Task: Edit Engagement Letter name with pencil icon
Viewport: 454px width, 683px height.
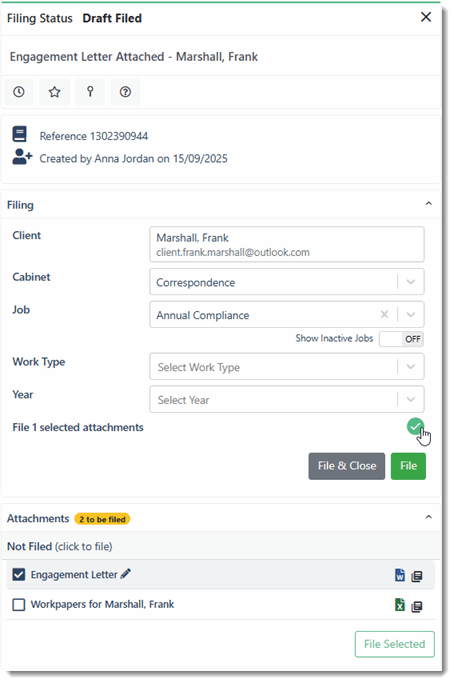Action: point(125,574)
